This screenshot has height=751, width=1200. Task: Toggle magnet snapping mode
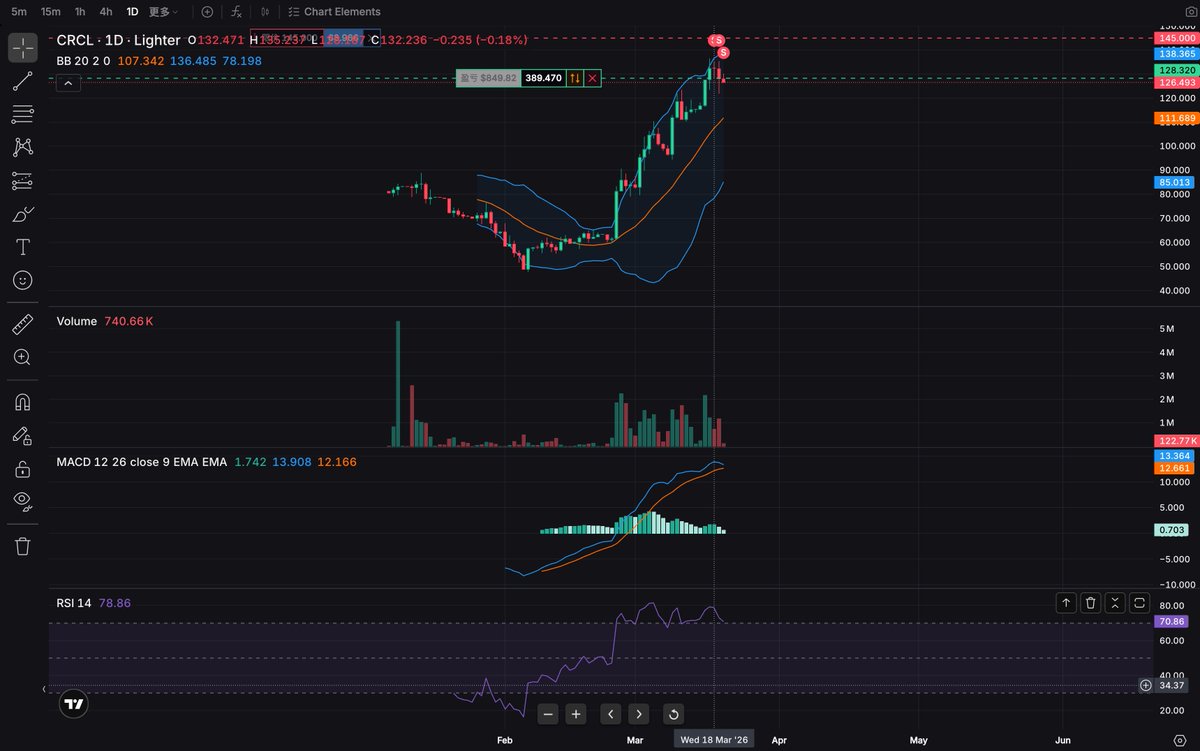pos(22,402)
